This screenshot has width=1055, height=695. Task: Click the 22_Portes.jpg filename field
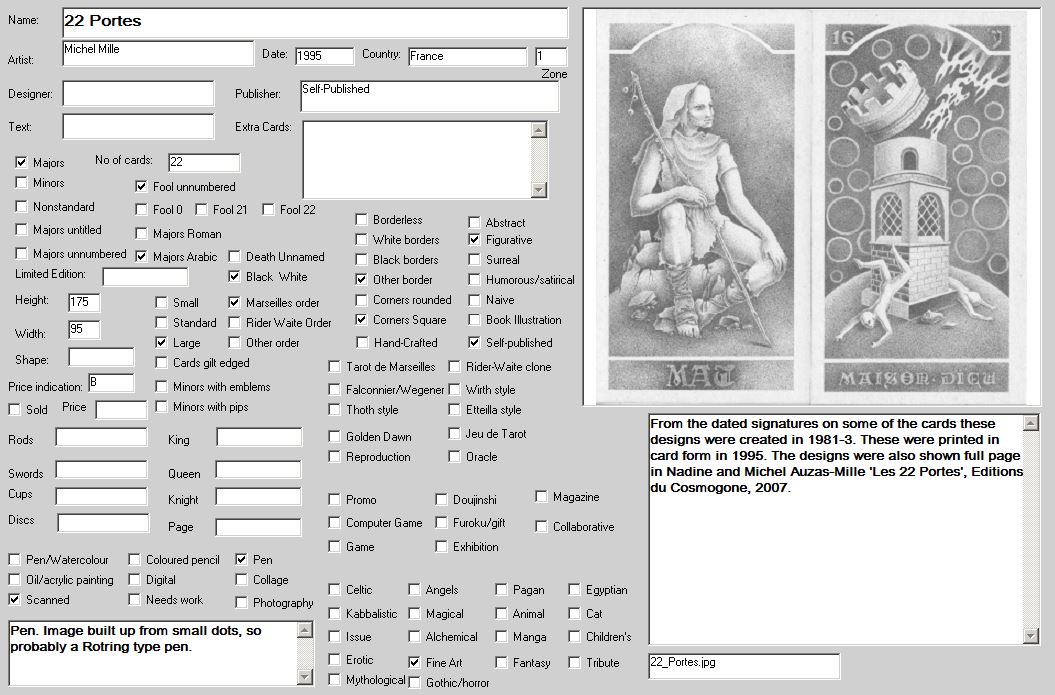click(x=743, y=665)
